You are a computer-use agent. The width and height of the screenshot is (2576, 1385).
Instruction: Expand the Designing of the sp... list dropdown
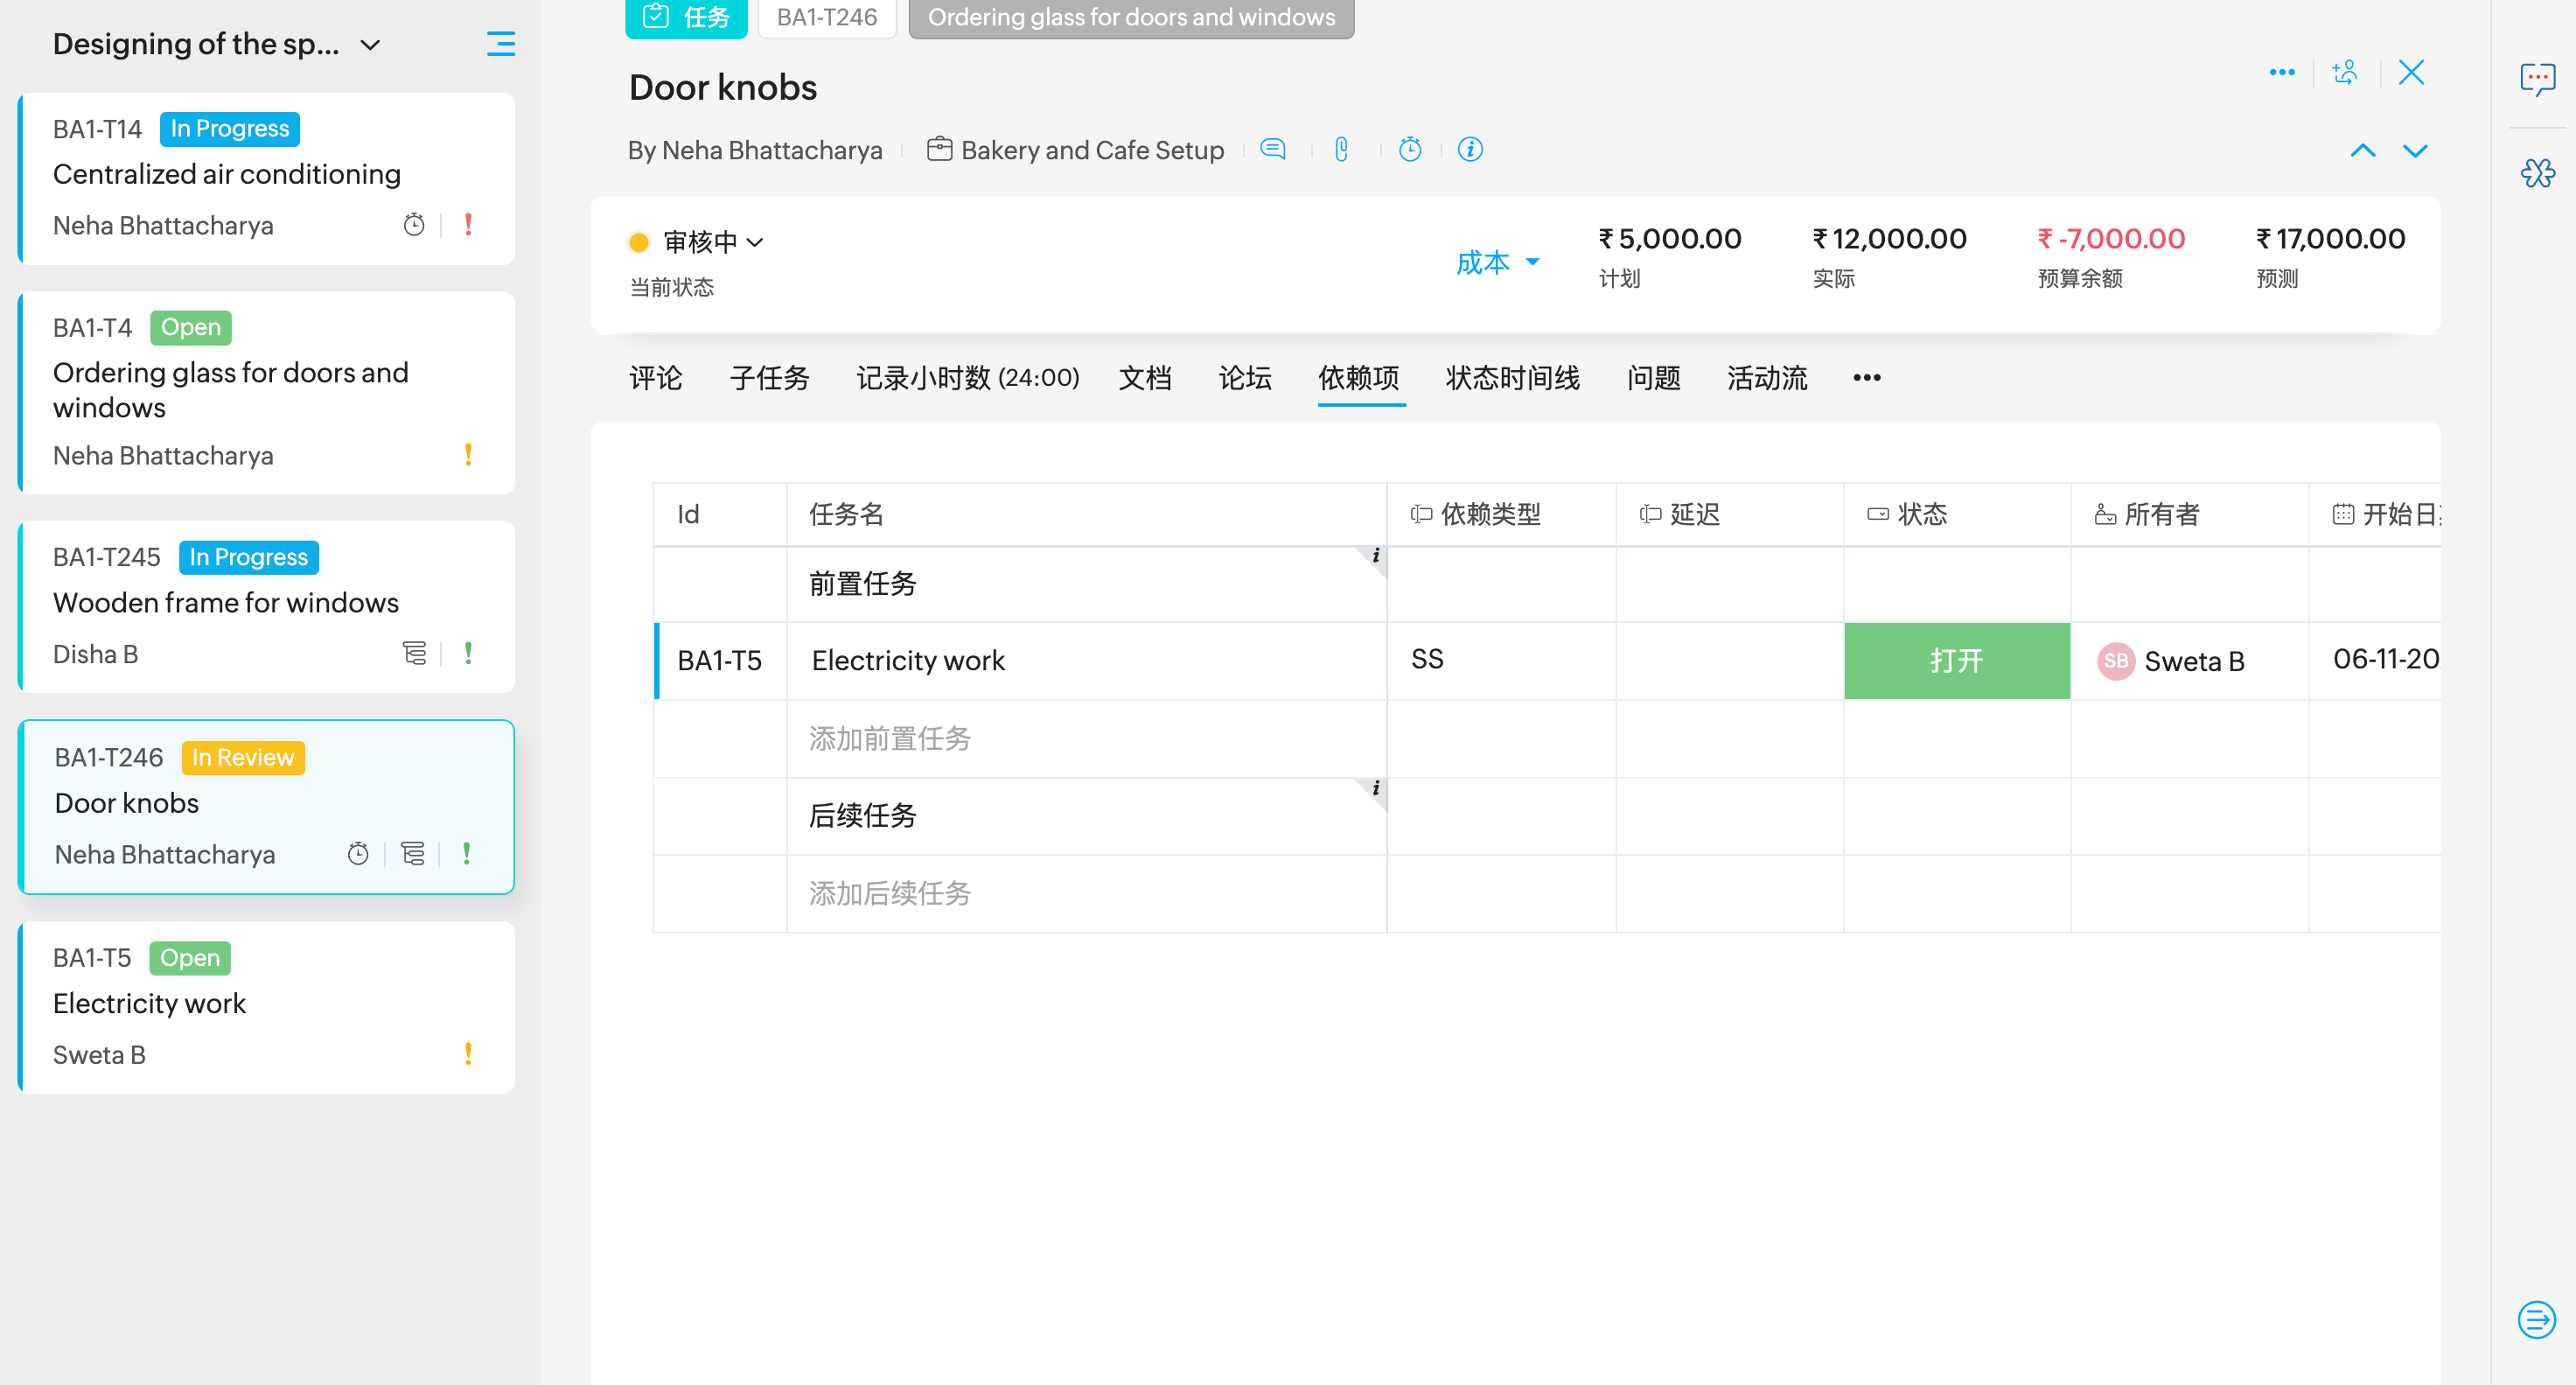pyautogui.click(x=371, y=45)
